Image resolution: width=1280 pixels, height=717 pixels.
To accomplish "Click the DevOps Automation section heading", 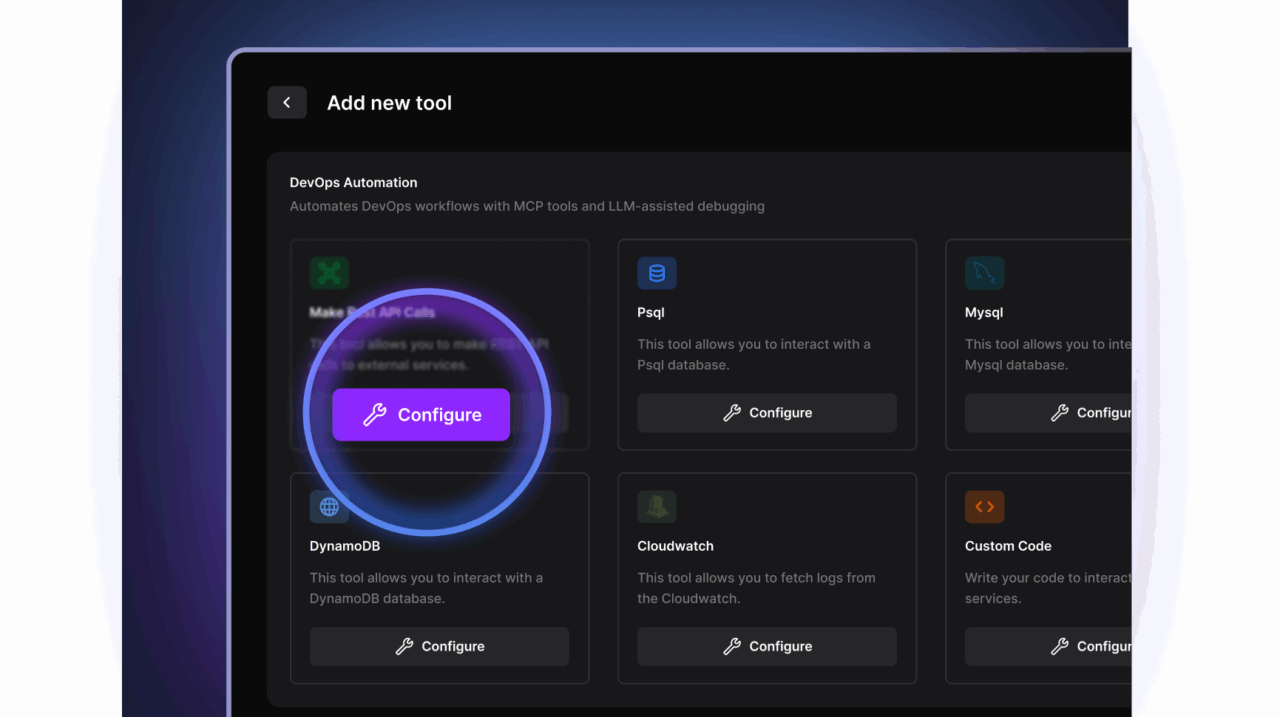I will click(x=353, y=183).
